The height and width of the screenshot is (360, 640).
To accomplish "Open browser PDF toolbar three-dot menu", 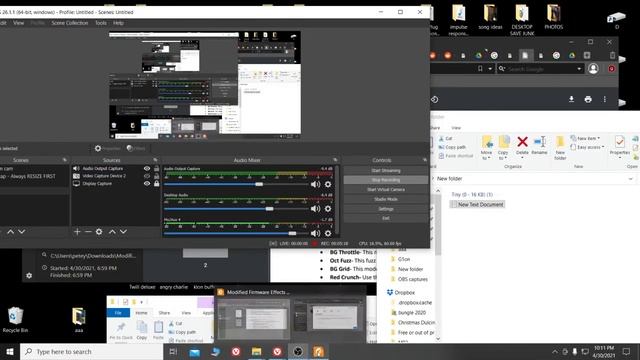I will [604, 99].
